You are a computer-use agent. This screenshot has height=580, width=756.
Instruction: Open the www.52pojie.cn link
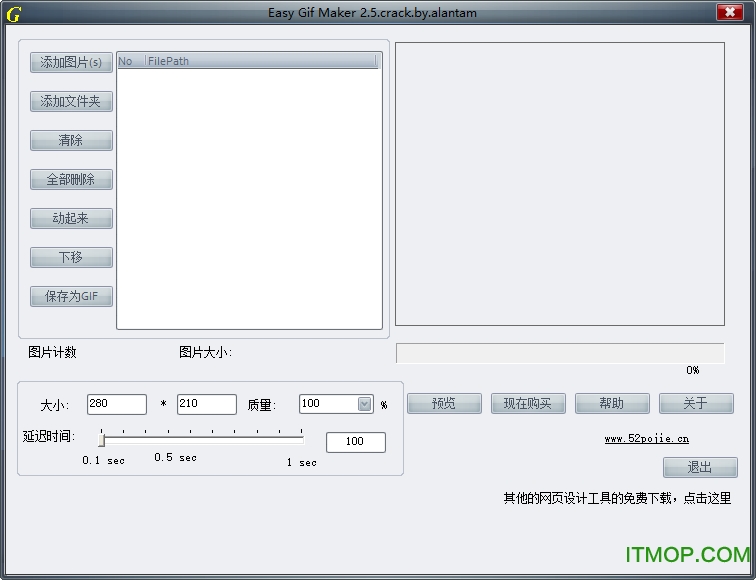coord(647,439)
